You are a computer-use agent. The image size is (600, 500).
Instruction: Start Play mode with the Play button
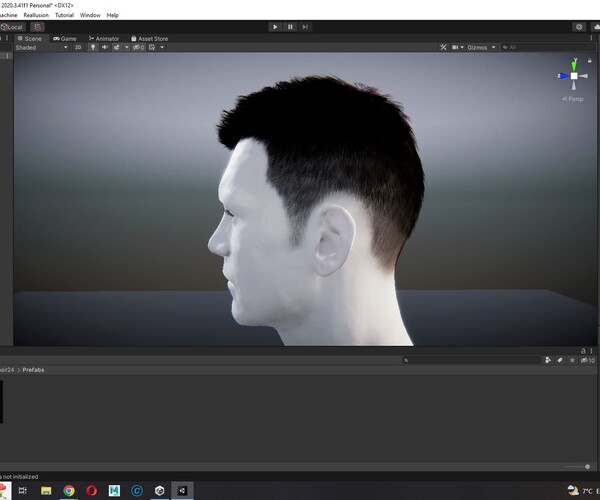pyautogui.click(x=275, y=27)
